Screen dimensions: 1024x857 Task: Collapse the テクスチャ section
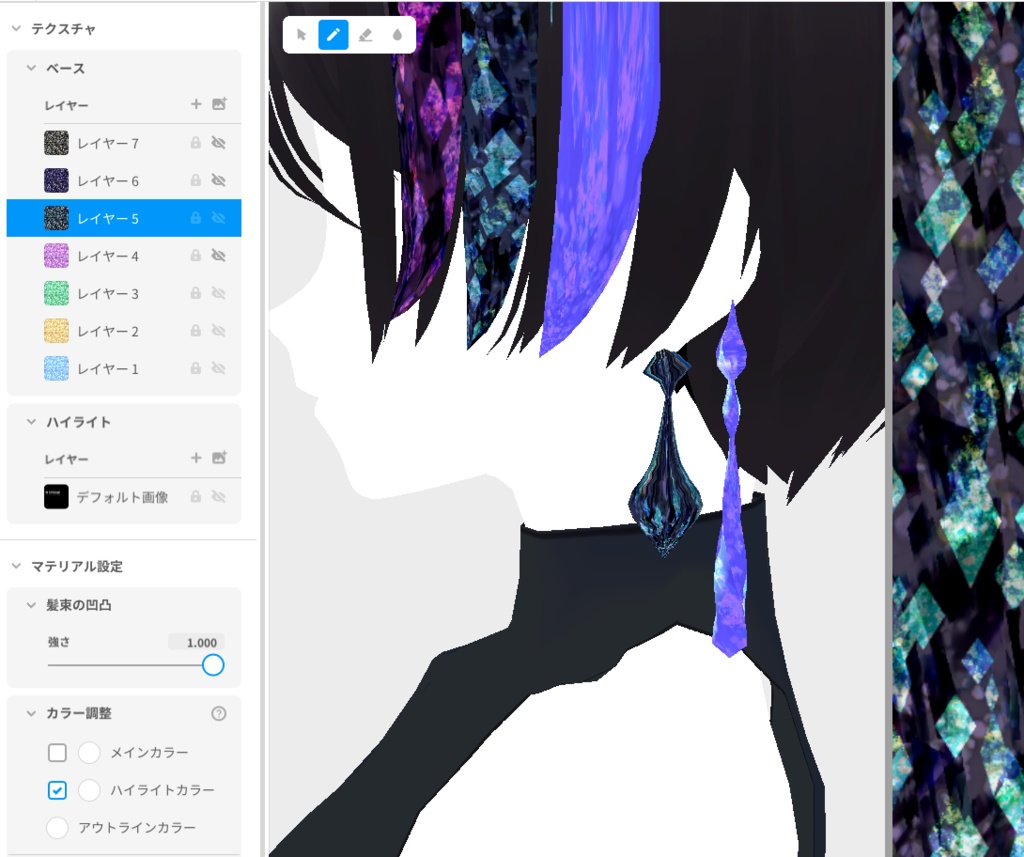click(x=15, y=29)
